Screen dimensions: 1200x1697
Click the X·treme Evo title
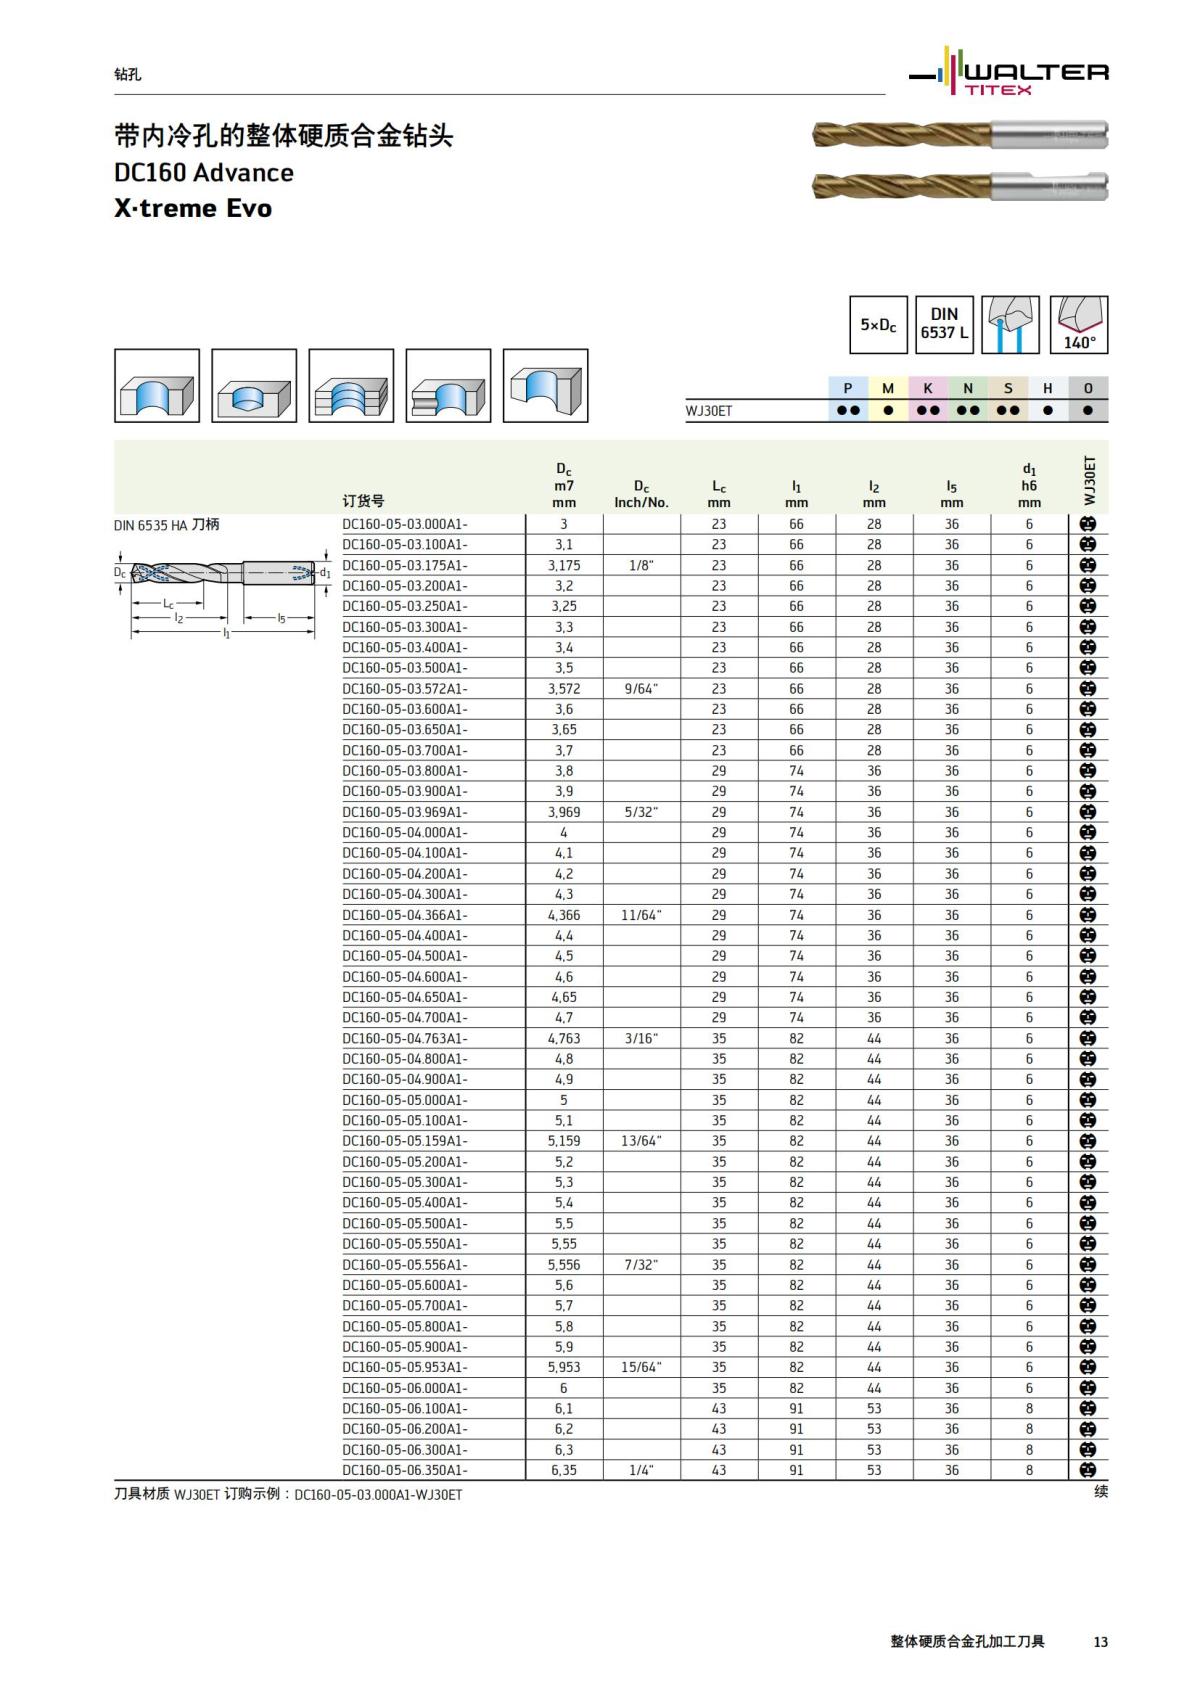(x=193, y=208)
